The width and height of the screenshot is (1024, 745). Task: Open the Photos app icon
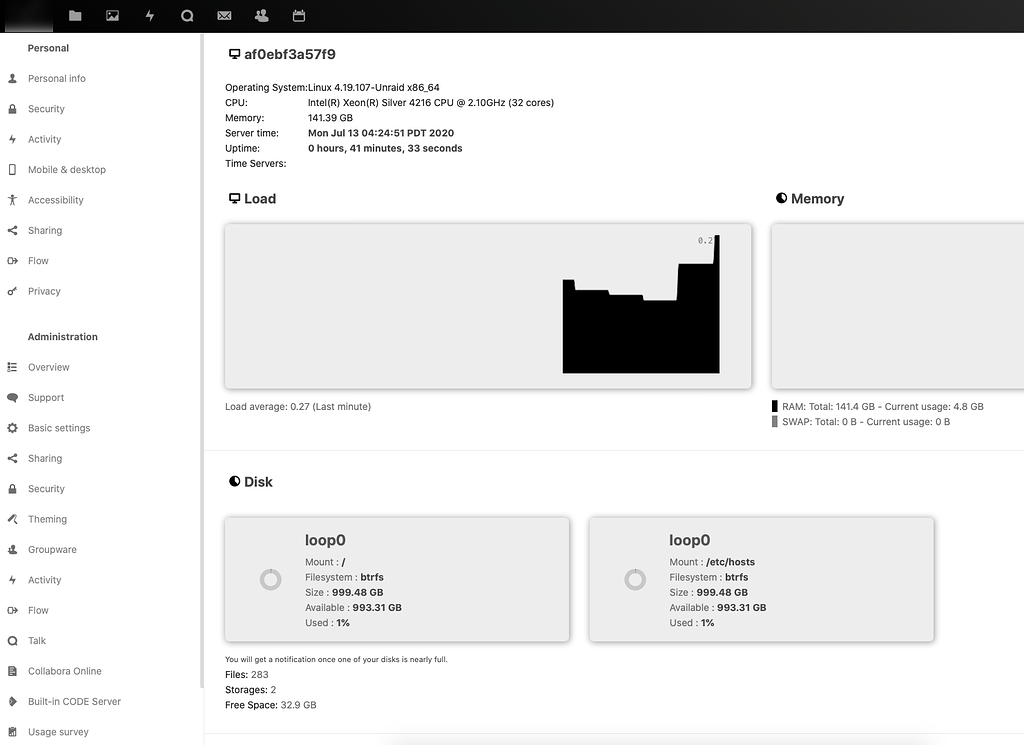click(112, 15)
